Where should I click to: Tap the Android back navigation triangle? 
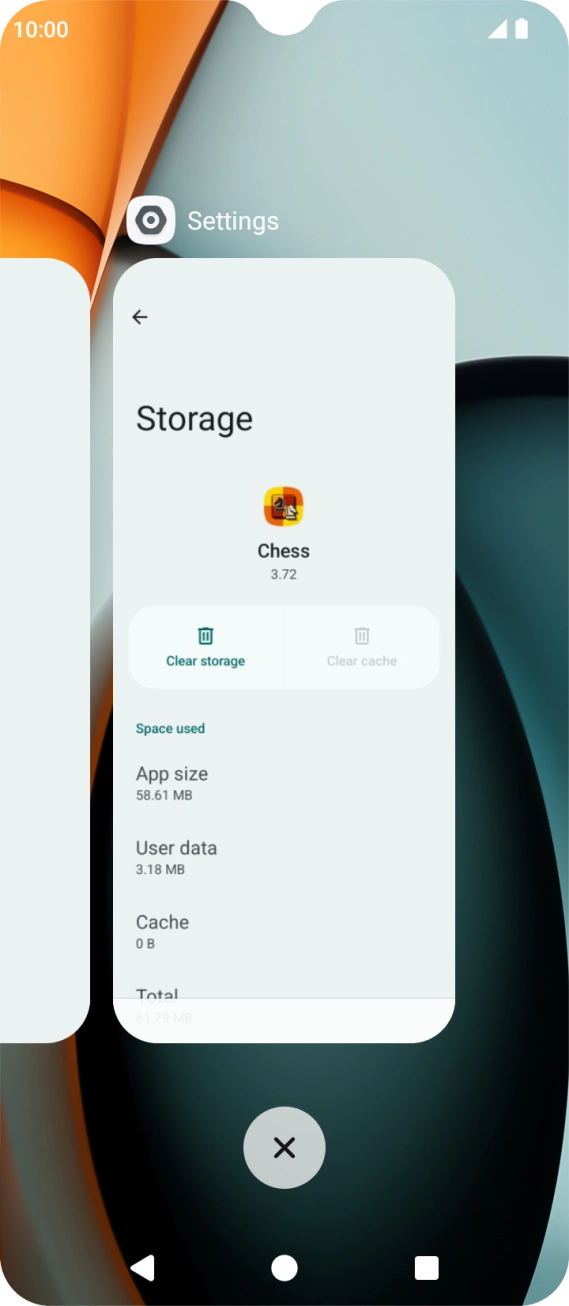tap(142, 1268)
